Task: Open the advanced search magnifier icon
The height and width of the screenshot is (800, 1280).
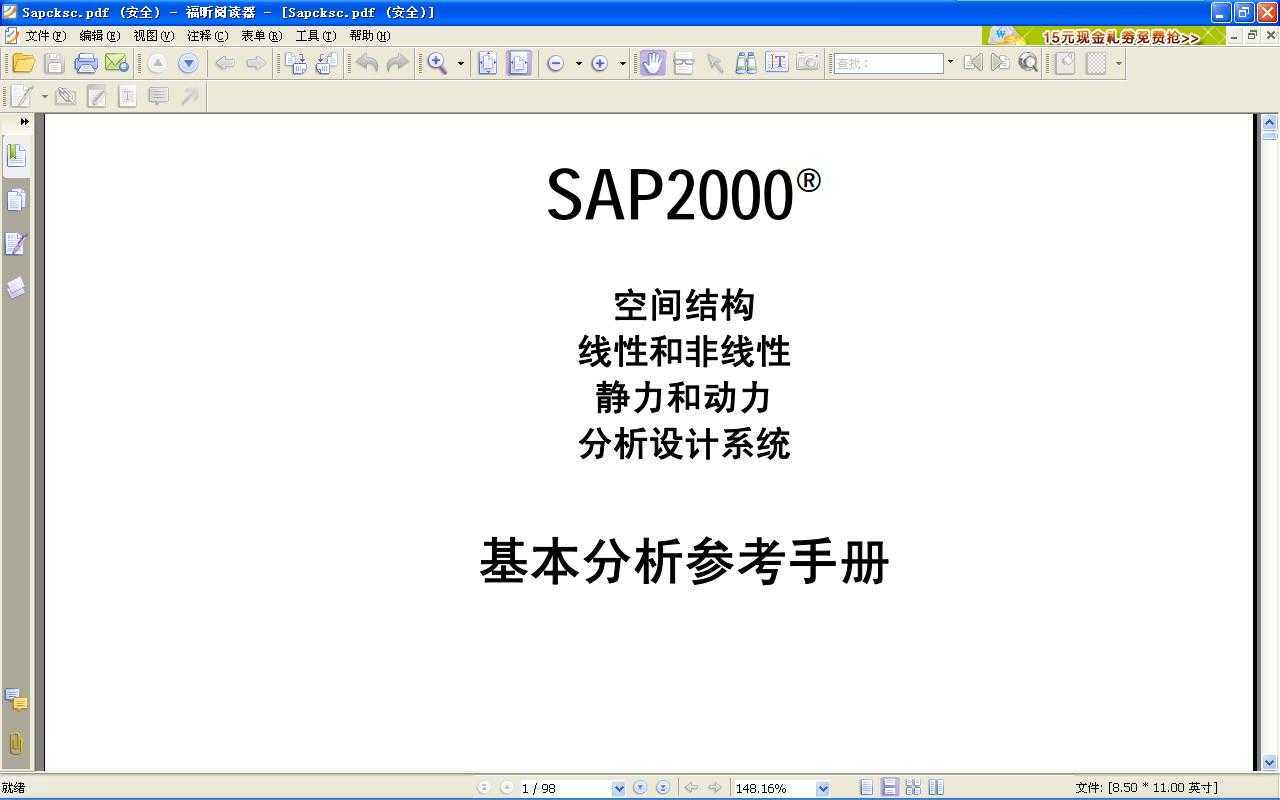Action: [x=1028, y=63]
